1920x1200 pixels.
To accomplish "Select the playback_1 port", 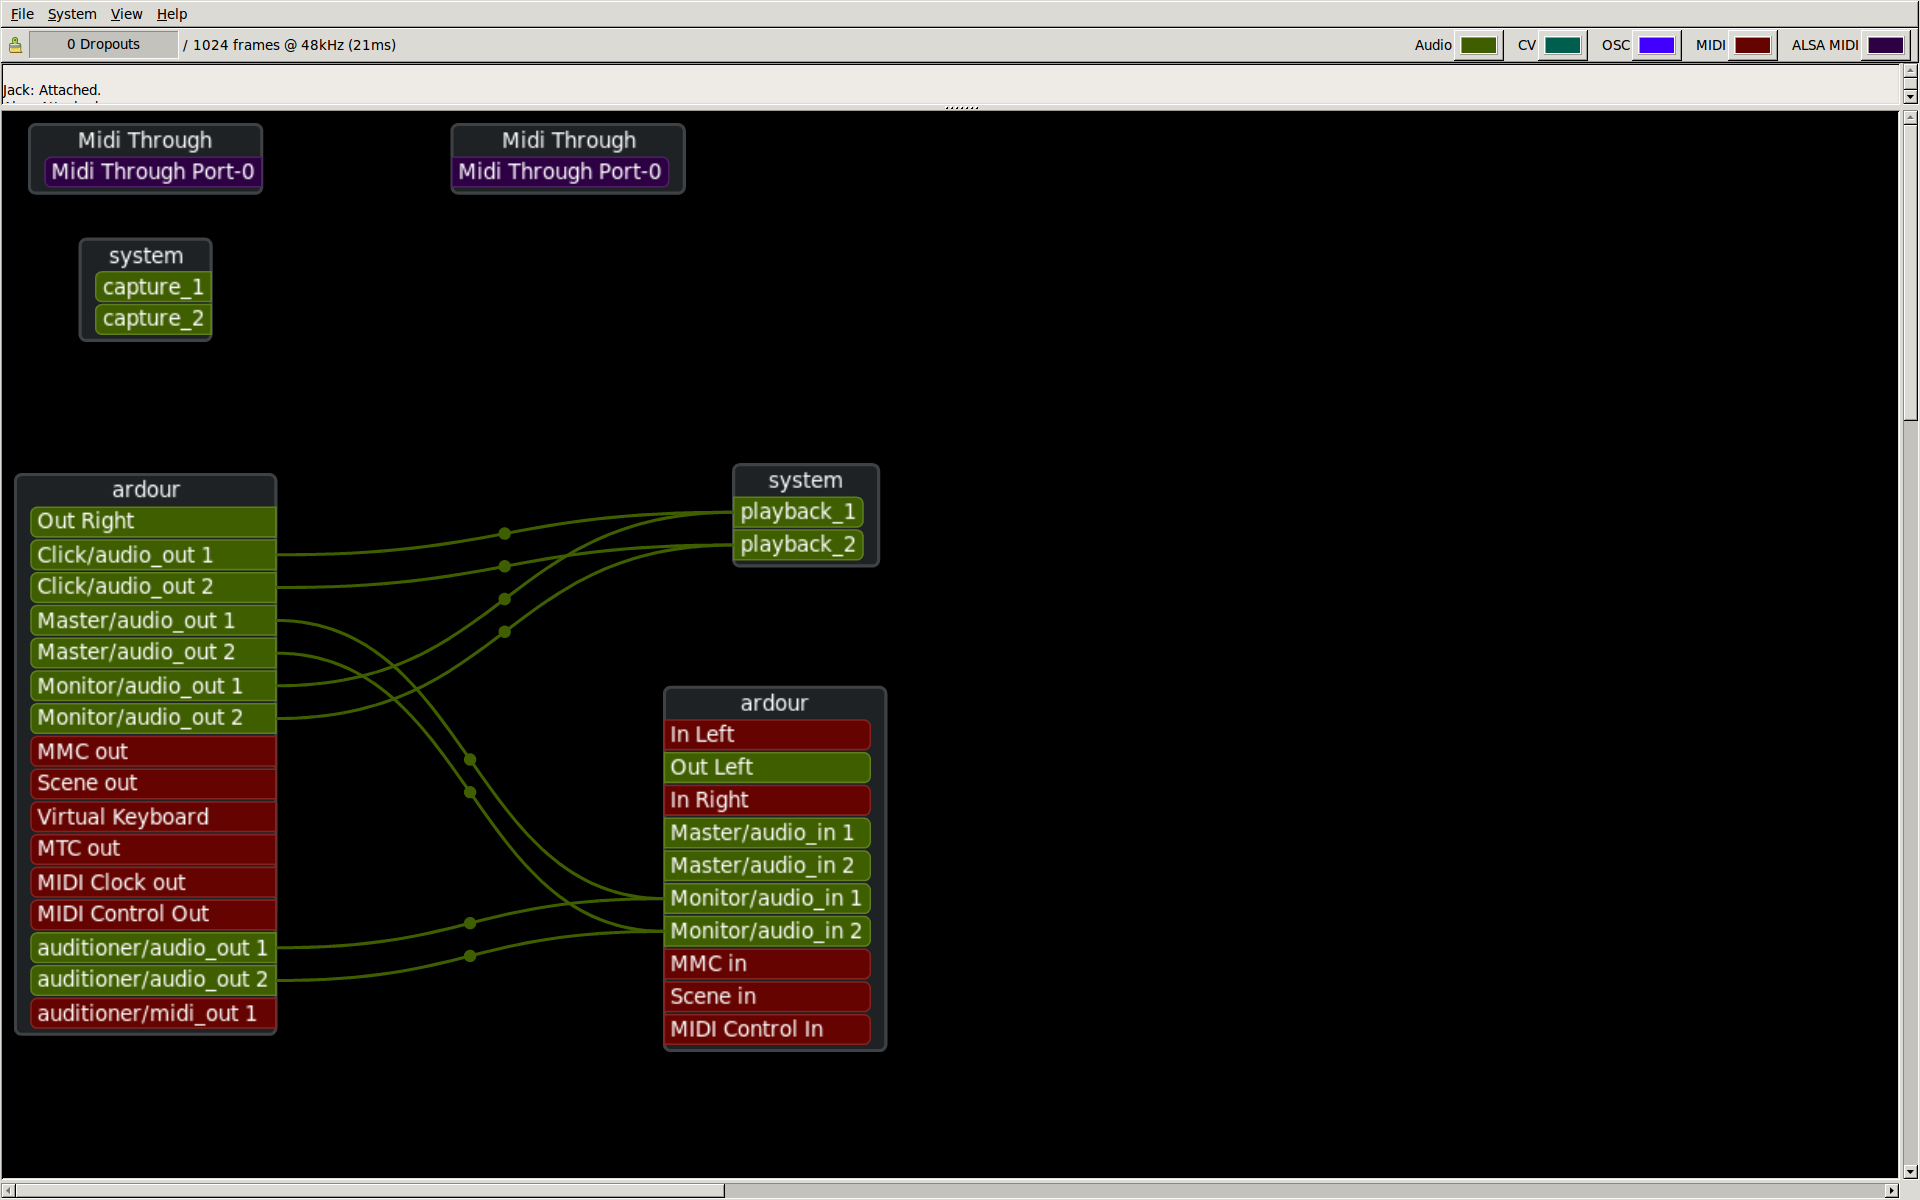I will (798, 512).
